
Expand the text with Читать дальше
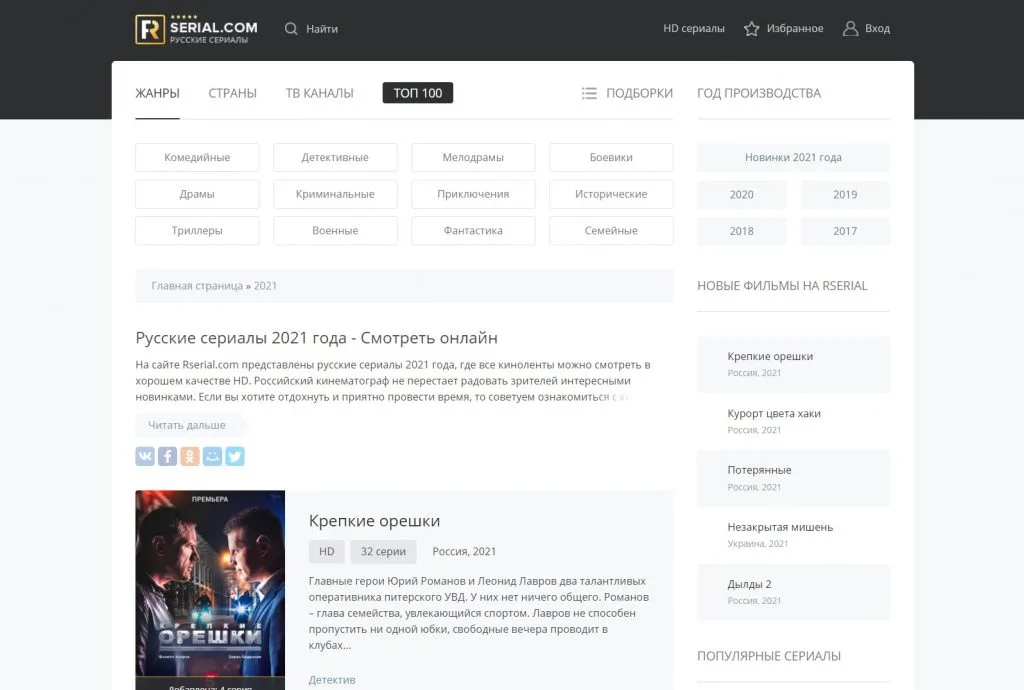point(187,425)
